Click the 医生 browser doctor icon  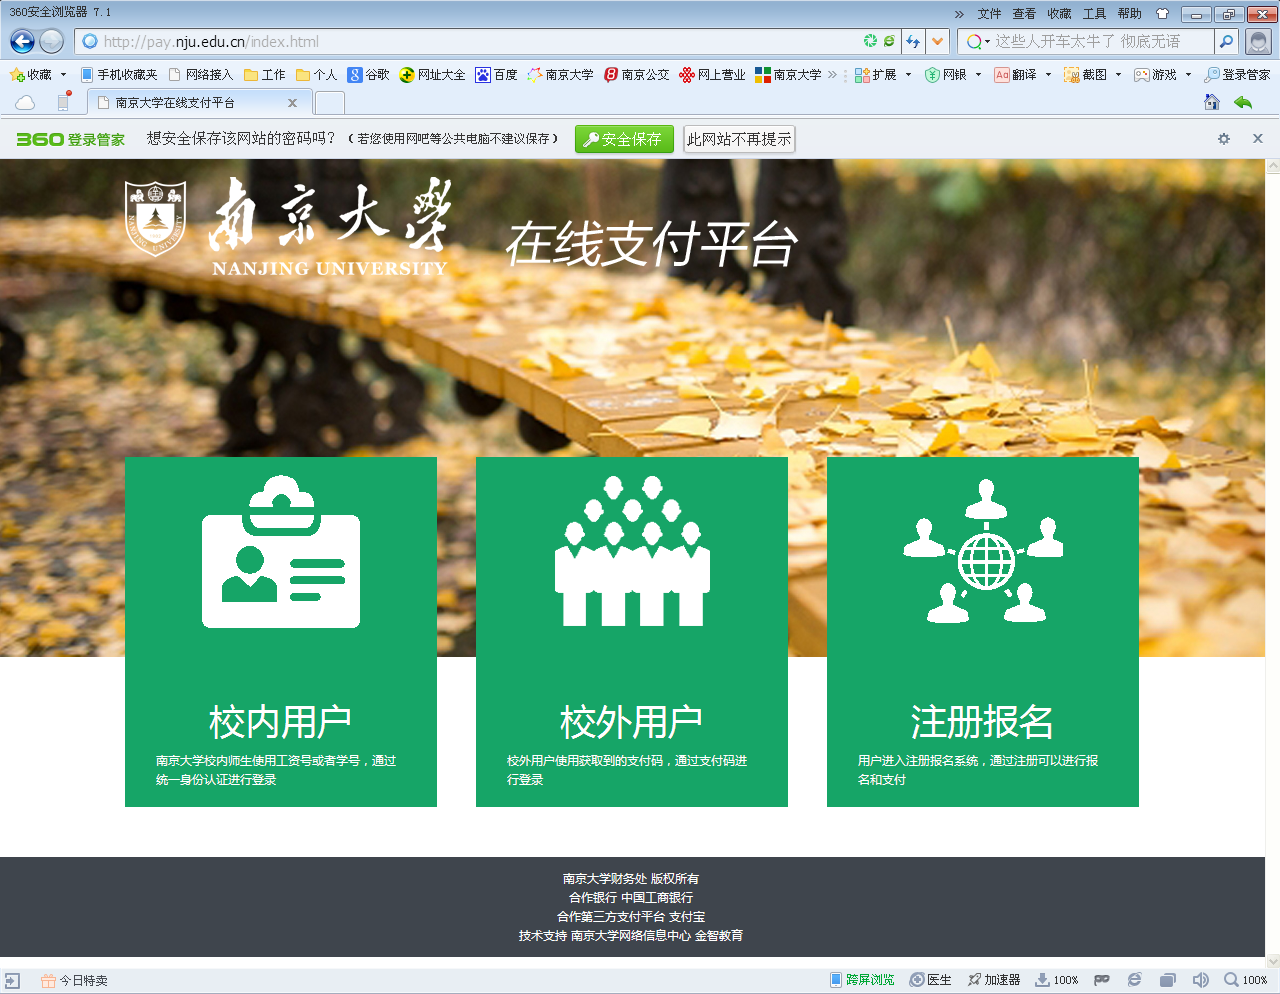(x=930, y=980)
